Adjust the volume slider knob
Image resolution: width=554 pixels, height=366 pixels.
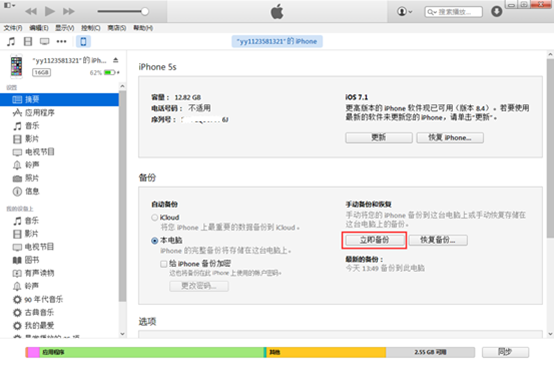pos(145,11)
